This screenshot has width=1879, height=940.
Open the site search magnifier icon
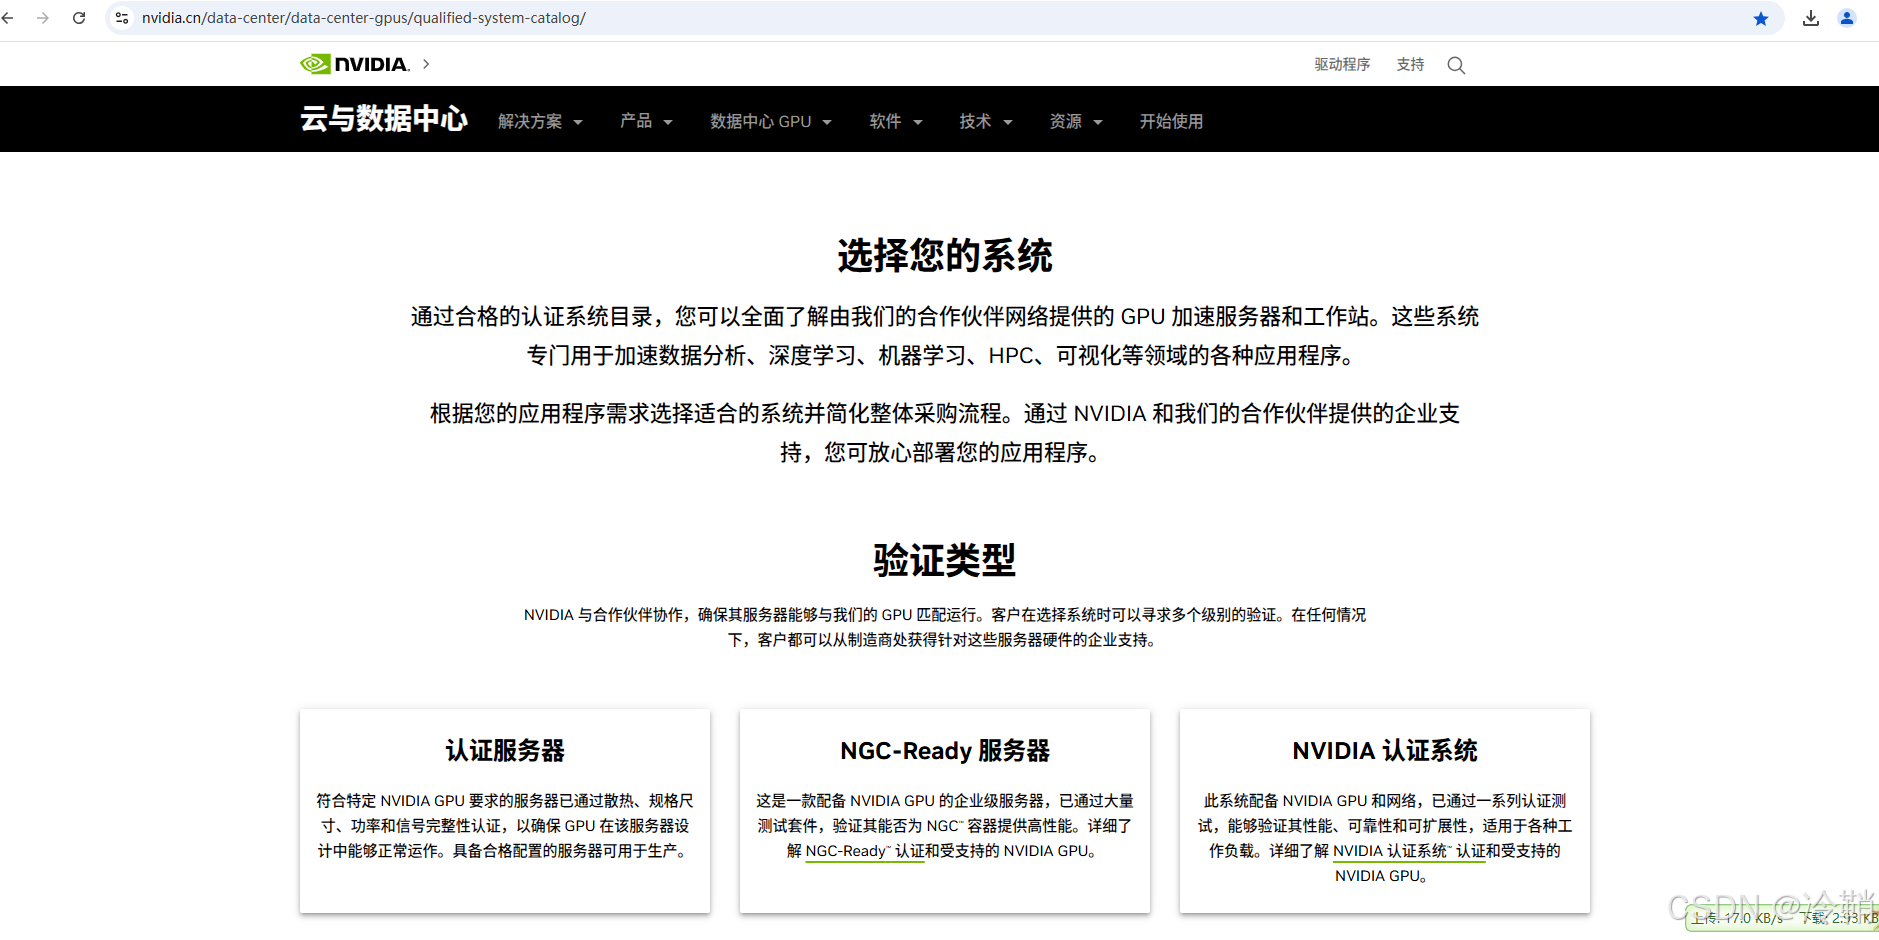[x=1456, y=65]
